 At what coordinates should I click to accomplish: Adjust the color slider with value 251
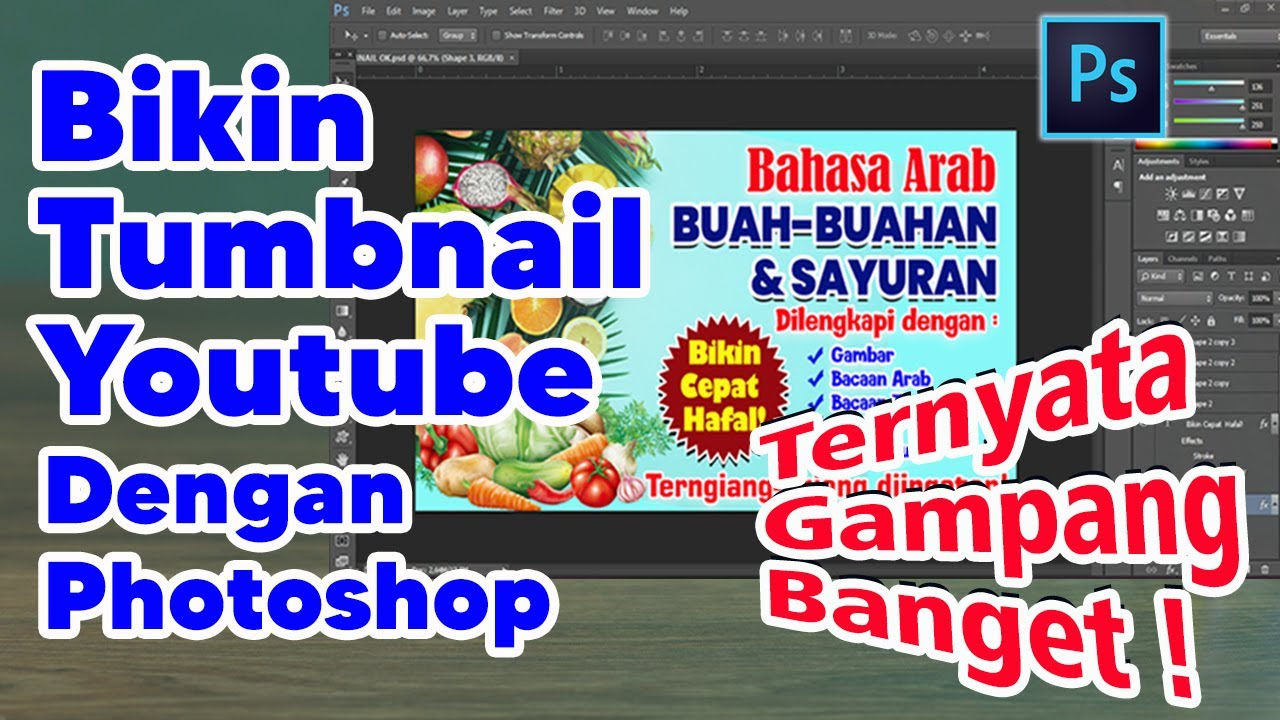pyautogui.click(x=1208, y=106)
